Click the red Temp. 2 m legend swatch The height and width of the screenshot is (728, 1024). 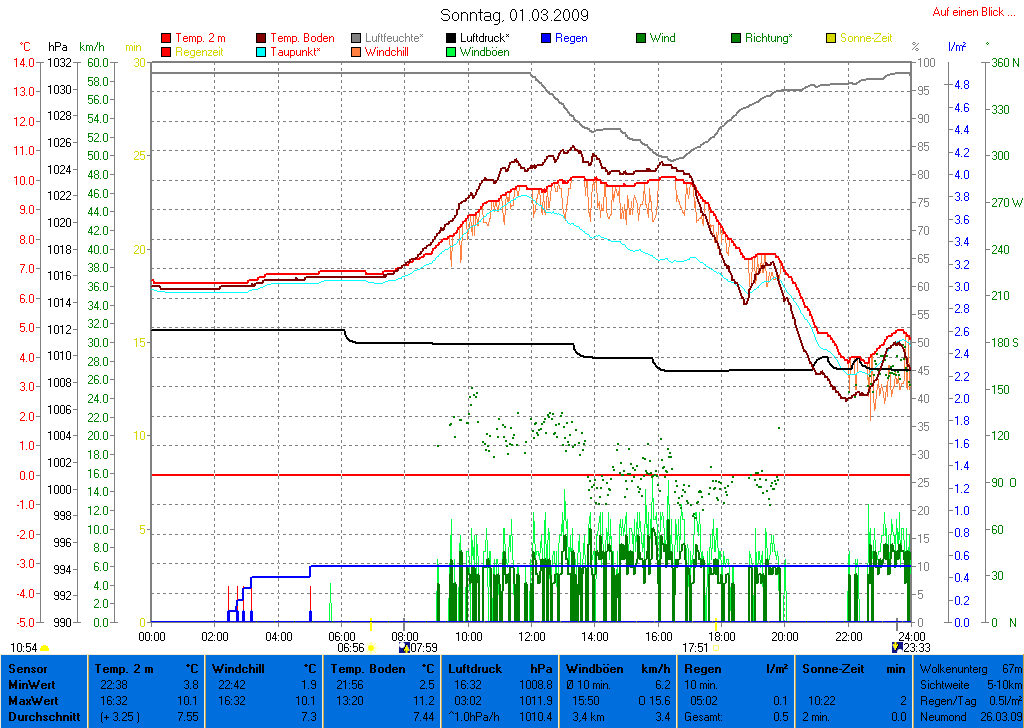(166, 38)
